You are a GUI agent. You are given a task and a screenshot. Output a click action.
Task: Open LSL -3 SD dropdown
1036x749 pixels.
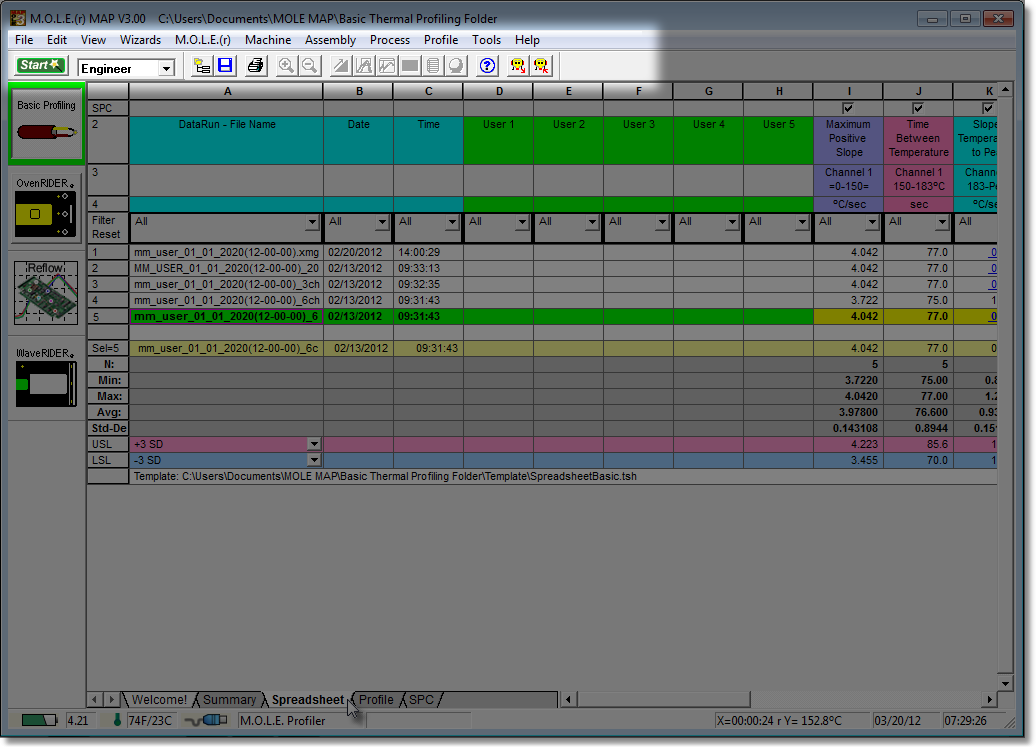314,460
